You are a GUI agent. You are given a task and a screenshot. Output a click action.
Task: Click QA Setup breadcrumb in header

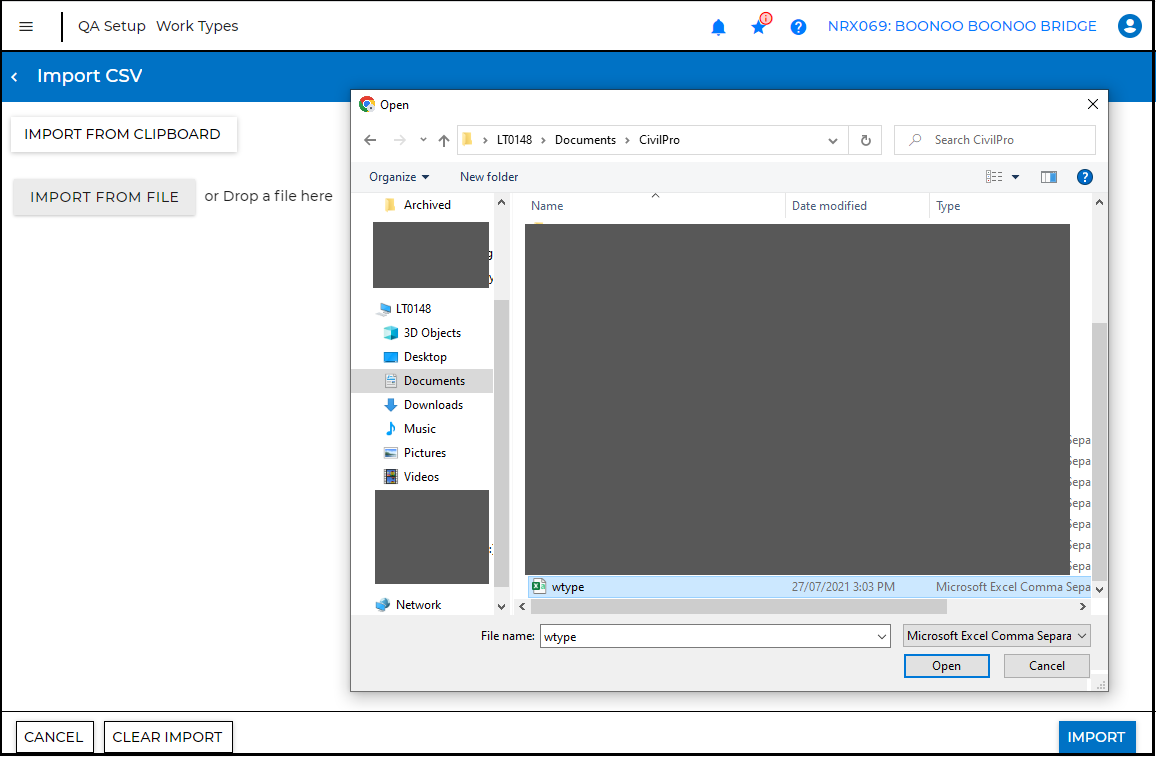point(112,27)
